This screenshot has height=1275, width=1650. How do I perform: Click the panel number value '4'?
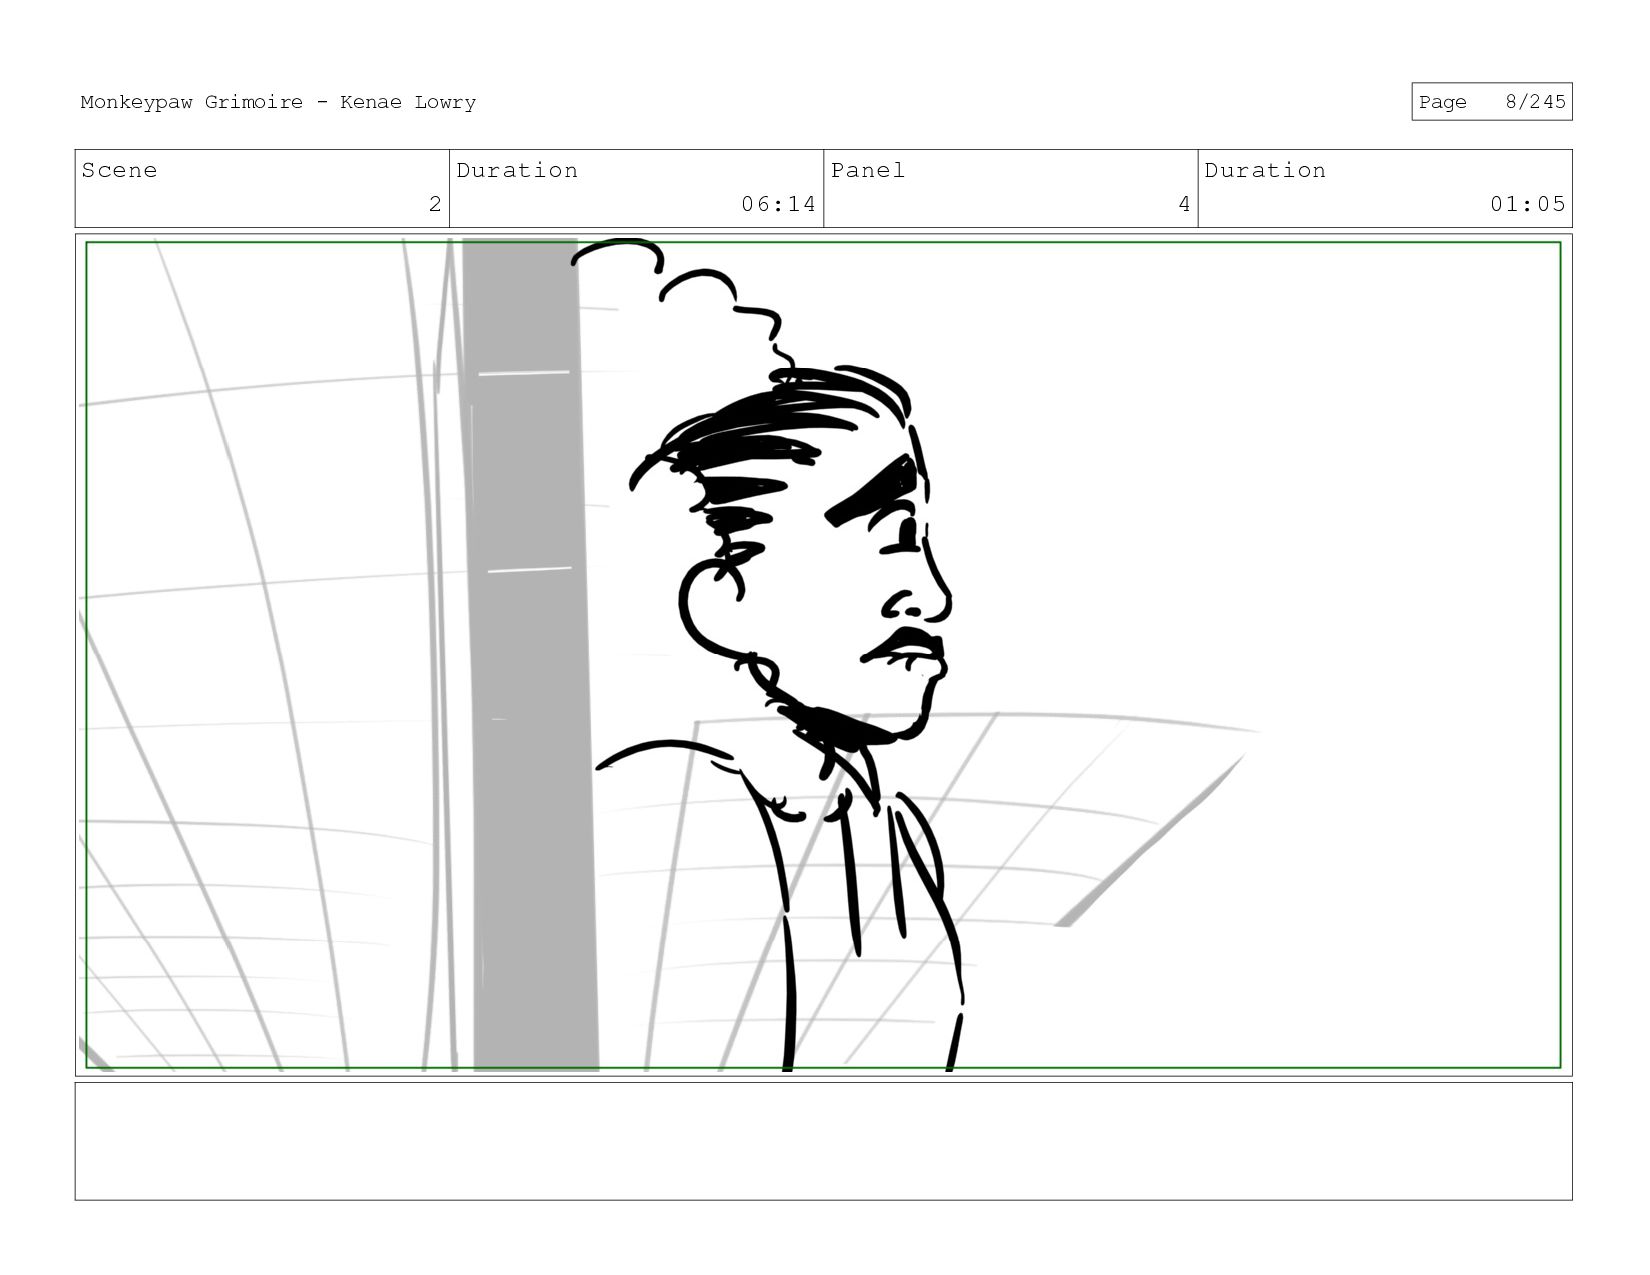click(1184, 204)
